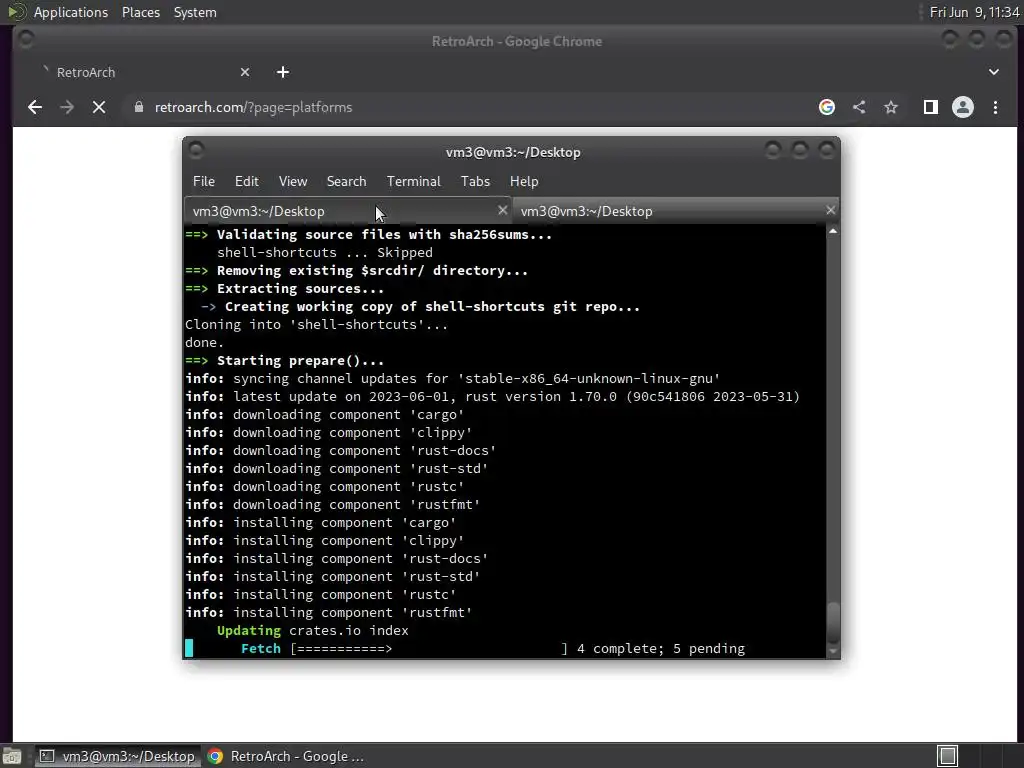Screen dimensions: 1024x768
Task: Open Chrome three-dot menu
Action: 995,107
